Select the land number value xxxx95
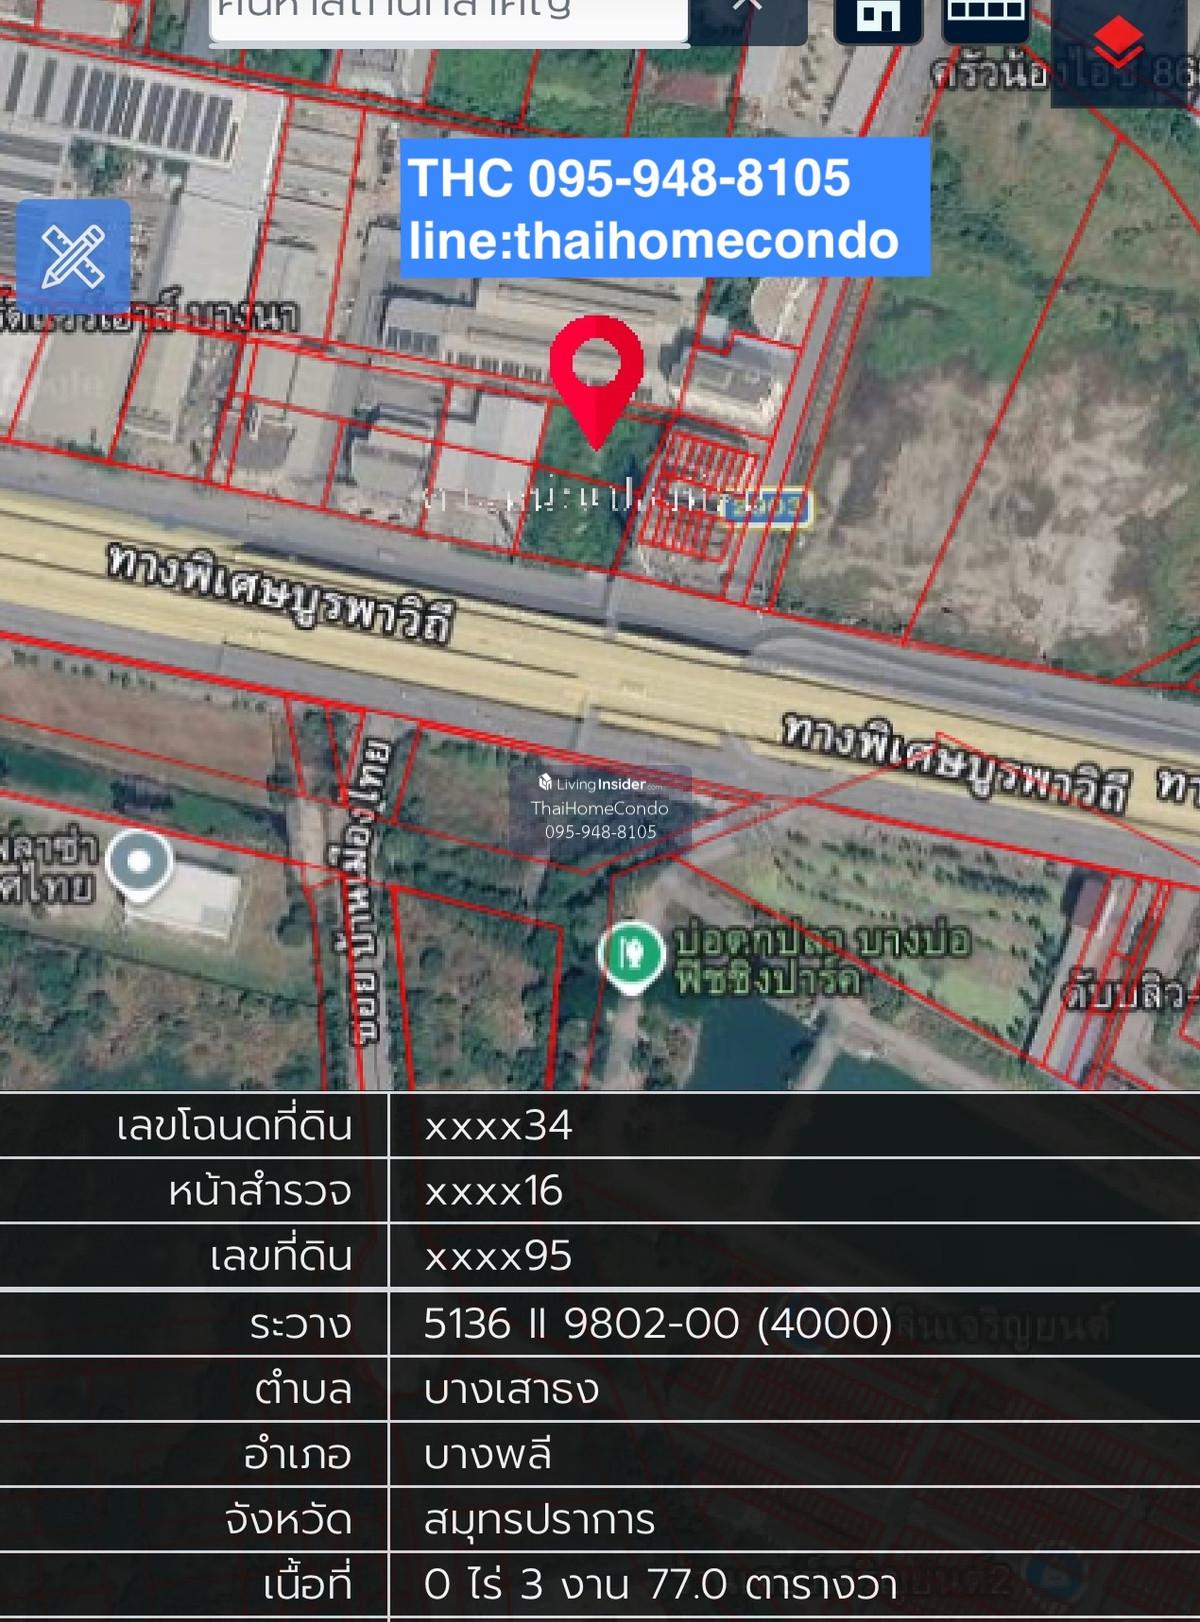 [498, 1256]
